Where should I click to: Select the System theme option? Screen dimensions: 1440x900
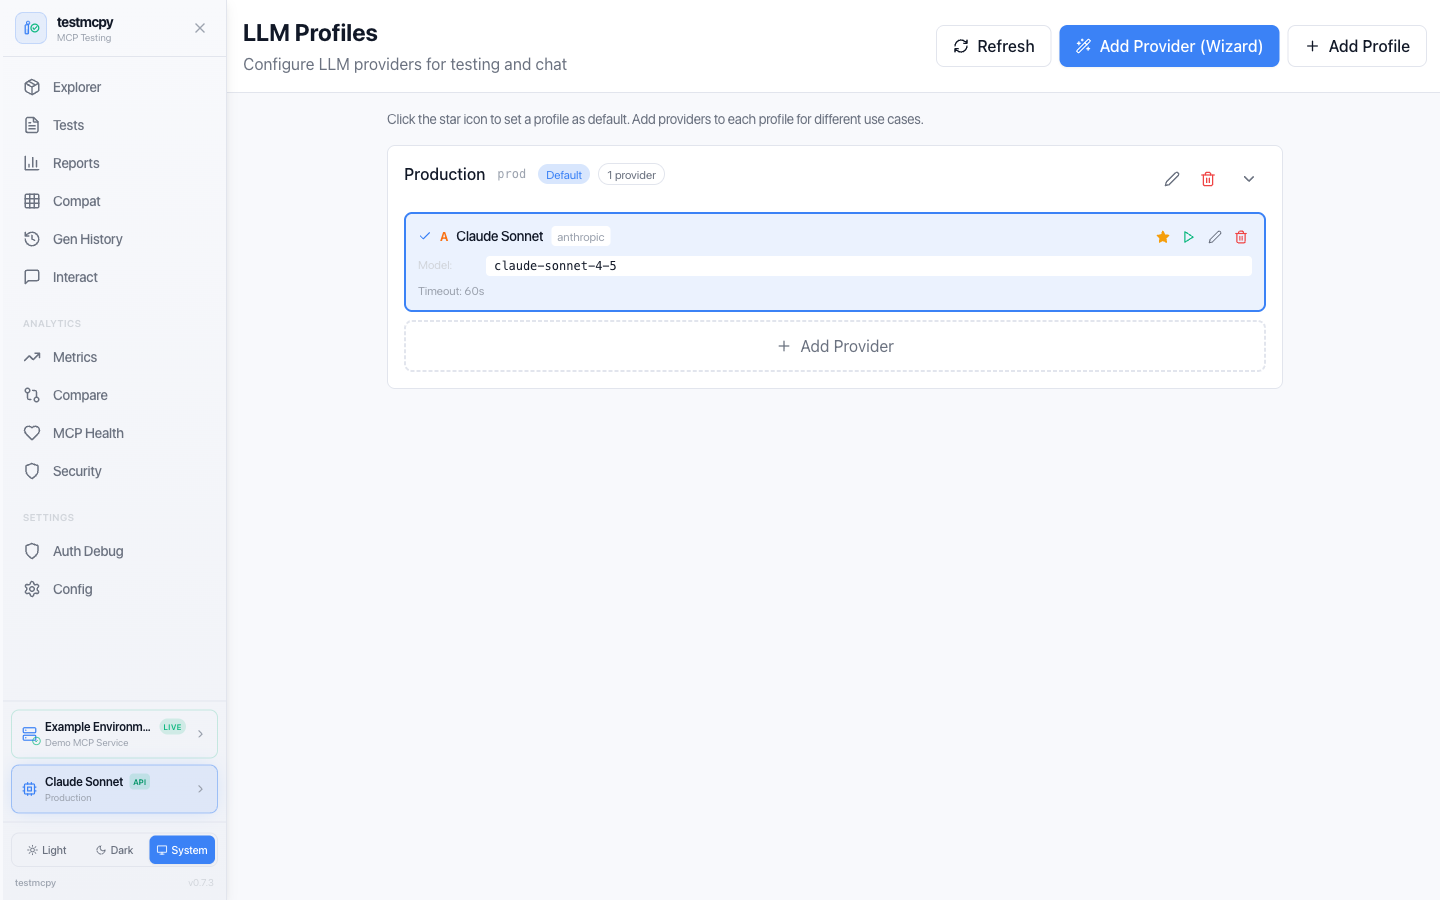pyautogui.click(x=182, y=850)
